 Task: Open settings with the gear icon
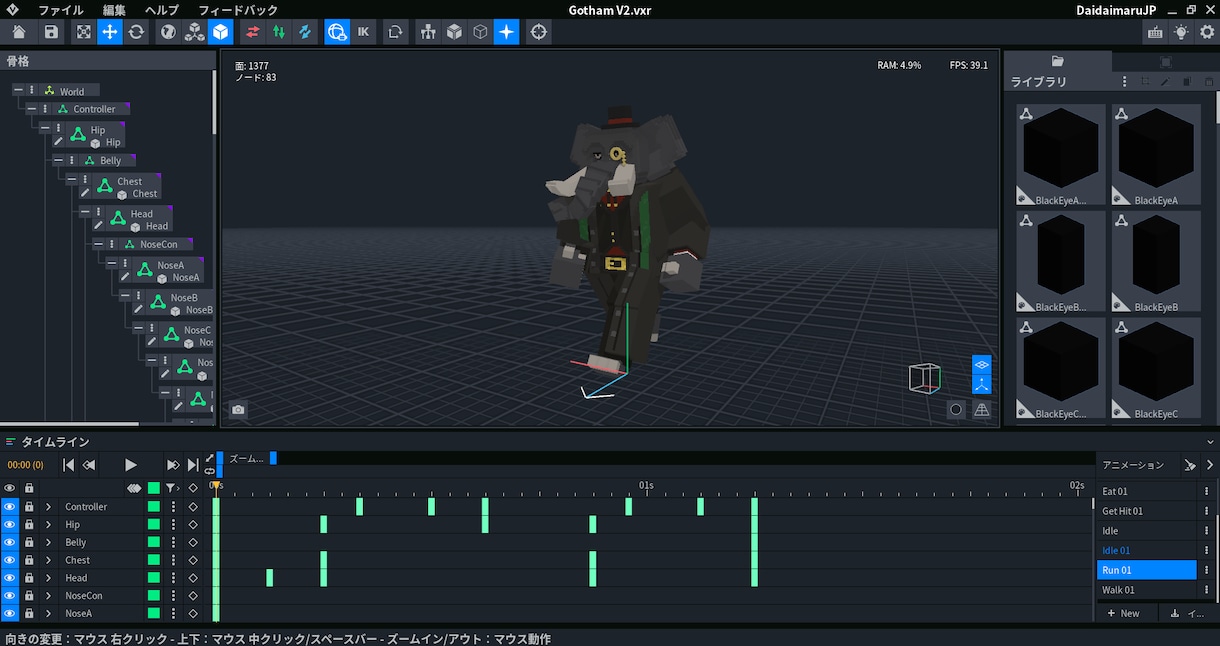1207,32
